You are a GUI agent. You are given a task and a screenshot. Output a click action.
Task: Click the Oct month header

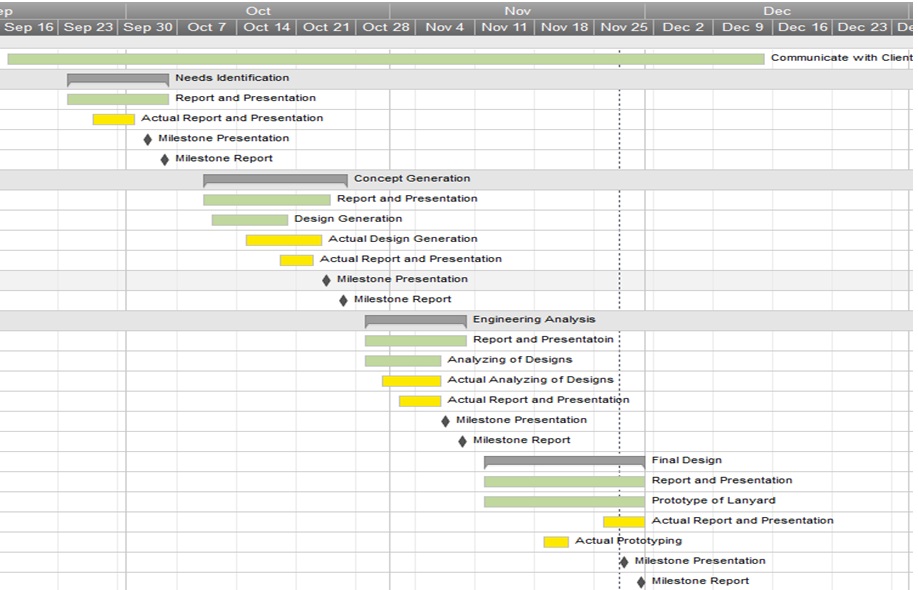click(258, 10)
